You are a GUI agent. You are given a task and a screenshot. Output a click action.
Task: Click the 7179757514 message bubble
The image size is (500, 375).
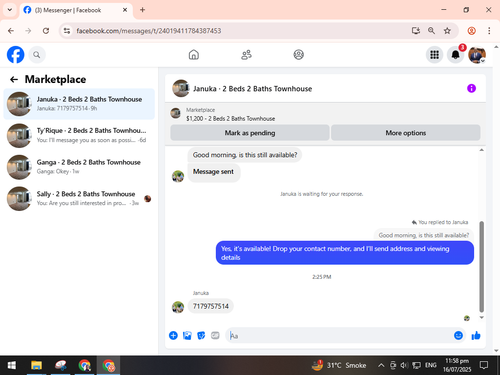[x=211, y=306]
